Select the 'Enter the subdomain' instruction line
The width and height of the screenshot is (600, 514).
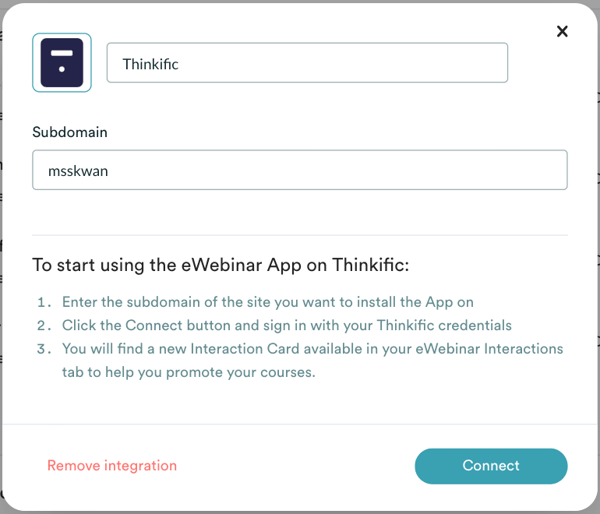coord(267,302)
